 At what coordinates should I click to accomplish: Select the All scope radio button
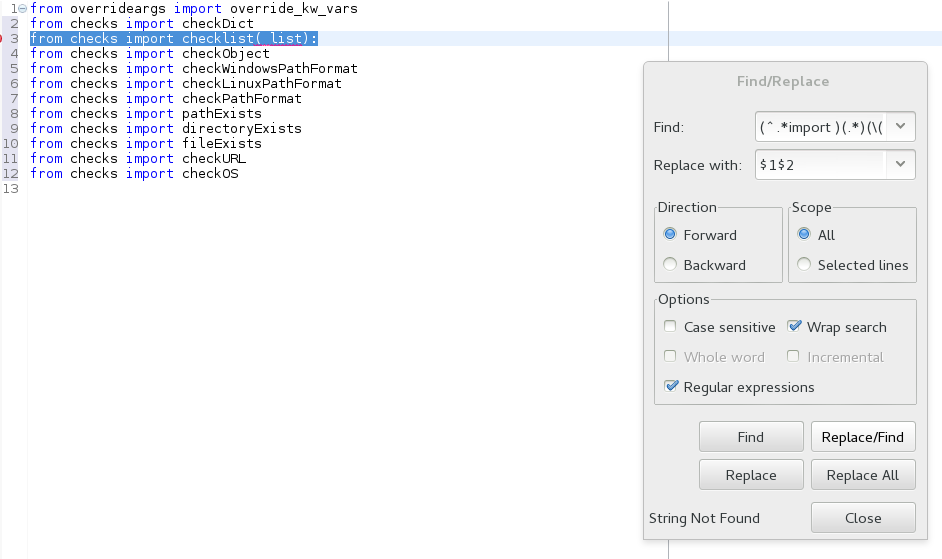tap(804, 234)
